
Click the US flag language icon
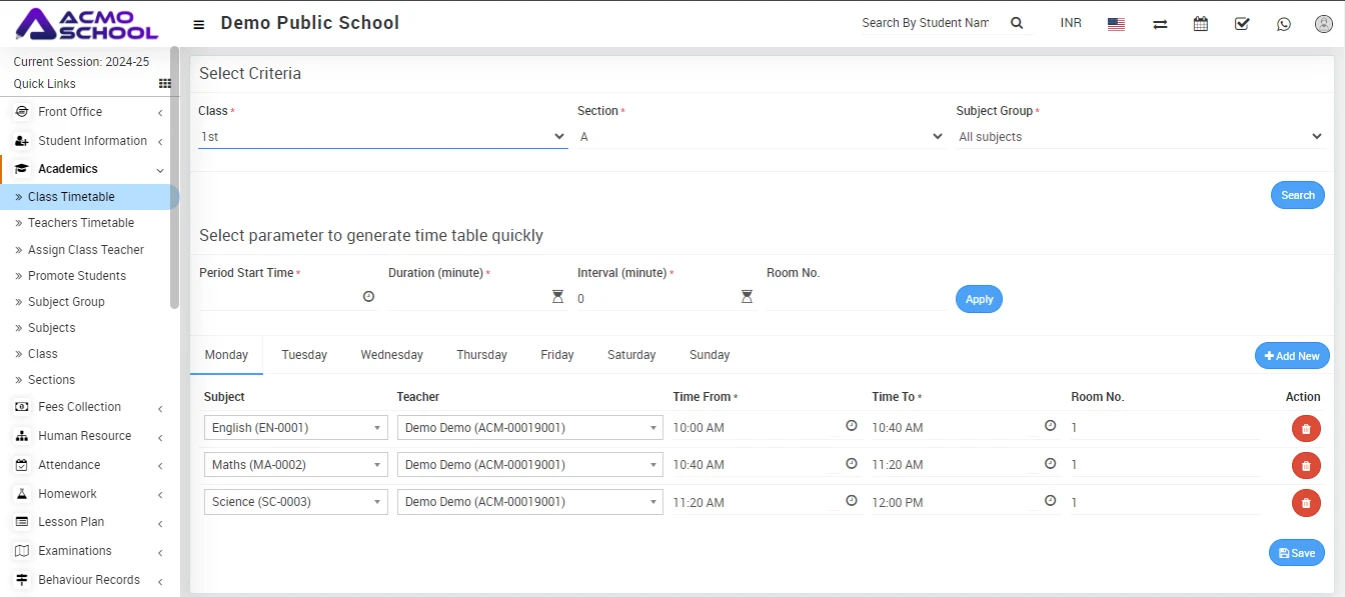1116,24
